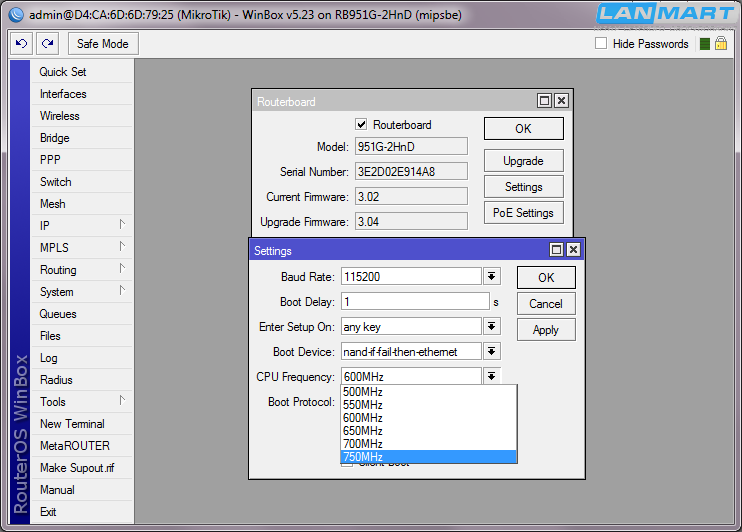Click Apply in Settings dialog
This screenshot has height=532, width=742.
click(546, 330)
